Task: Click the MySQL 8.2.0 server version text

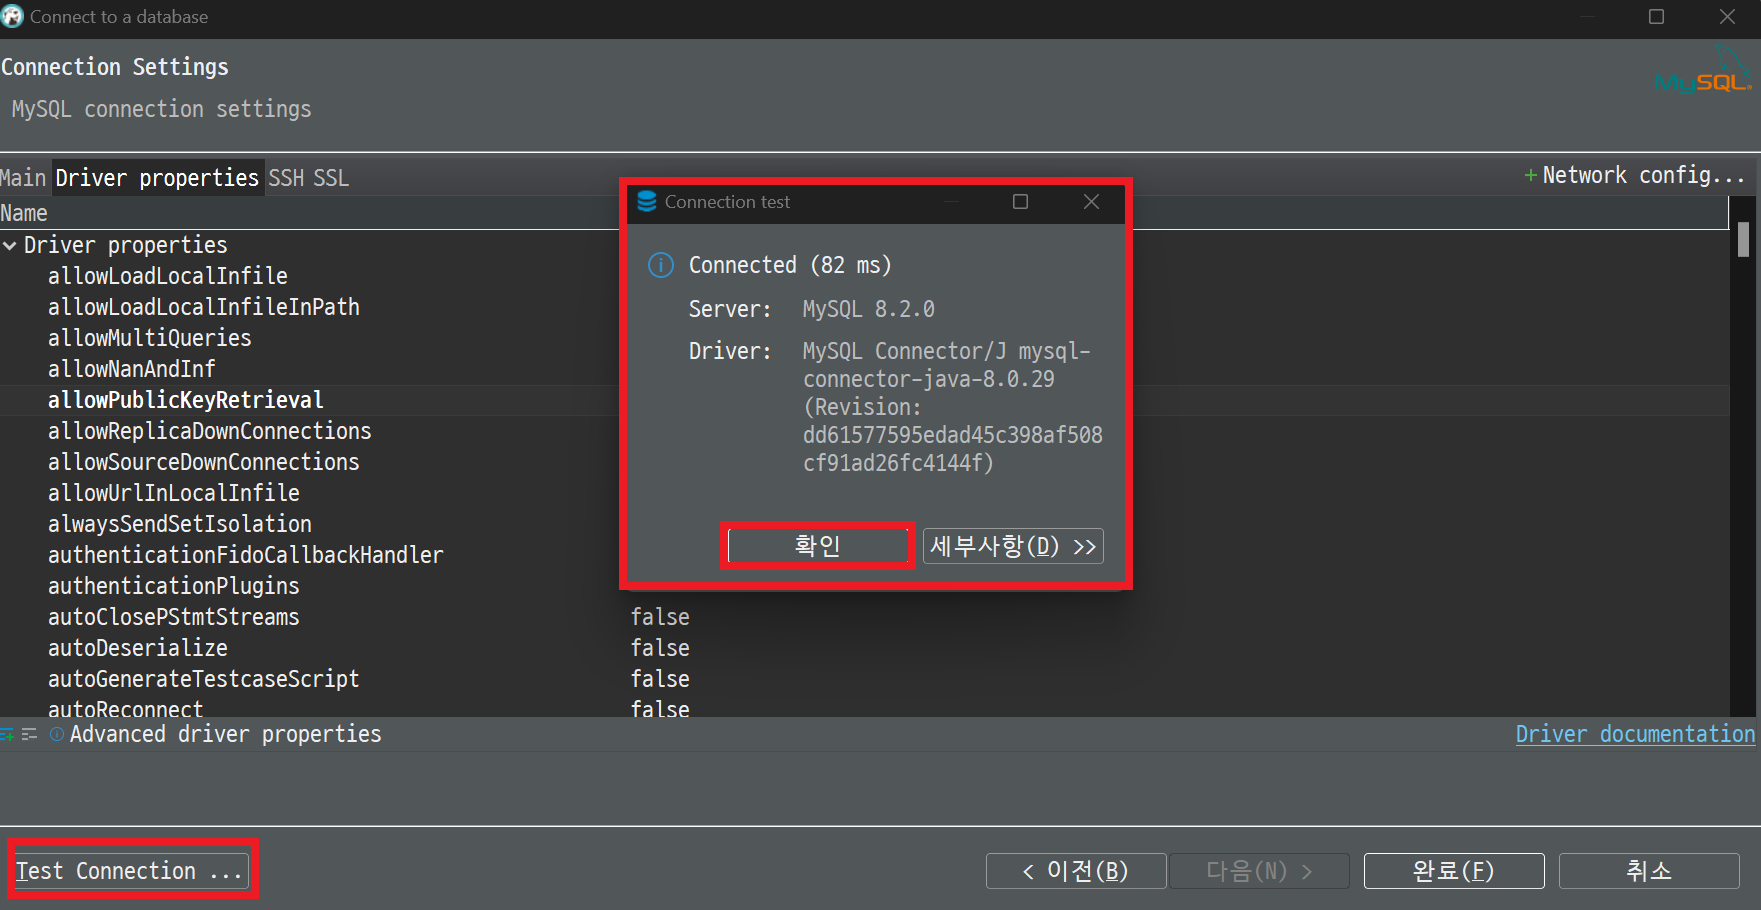Action: [869, 309]
